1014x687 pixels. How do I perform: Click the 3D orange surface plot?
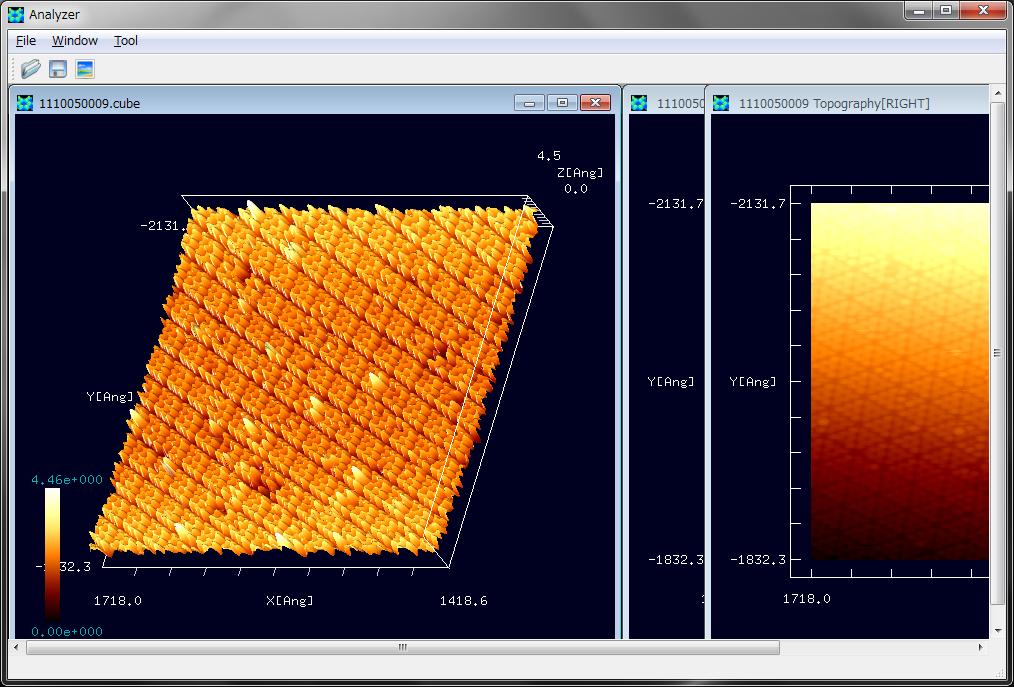(317, 378)
